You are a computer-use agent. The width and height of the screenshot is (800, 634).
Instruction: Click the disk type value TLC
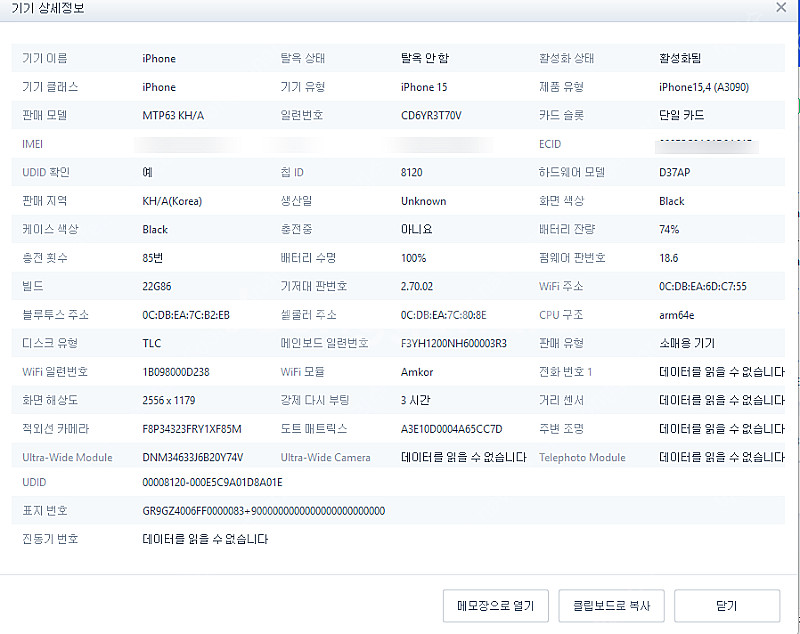[x=150, y=343]
